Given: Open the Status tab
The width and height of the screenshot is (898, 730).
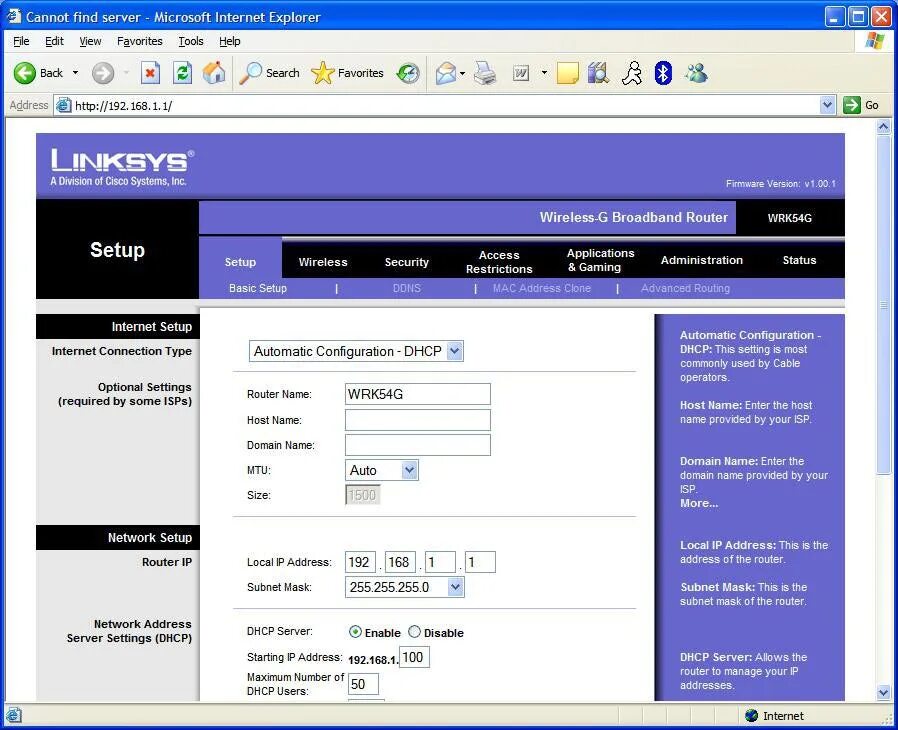Looking at the screenshot, I should [799, 260].
